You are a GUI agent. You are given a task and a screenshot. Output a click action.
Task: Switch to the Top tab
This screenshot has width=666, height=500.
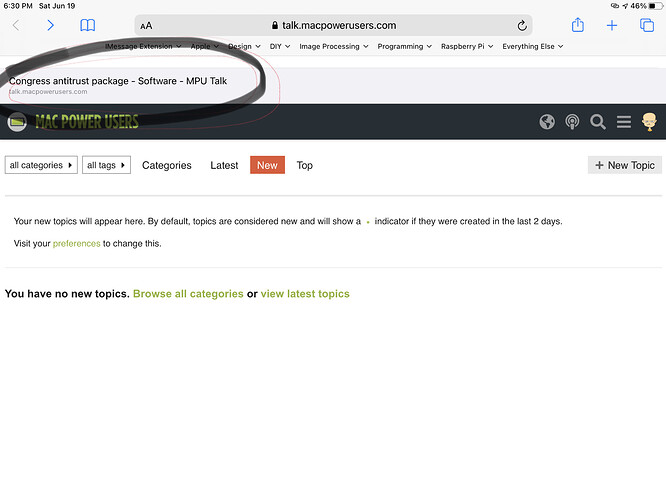(x=304, y=165)
